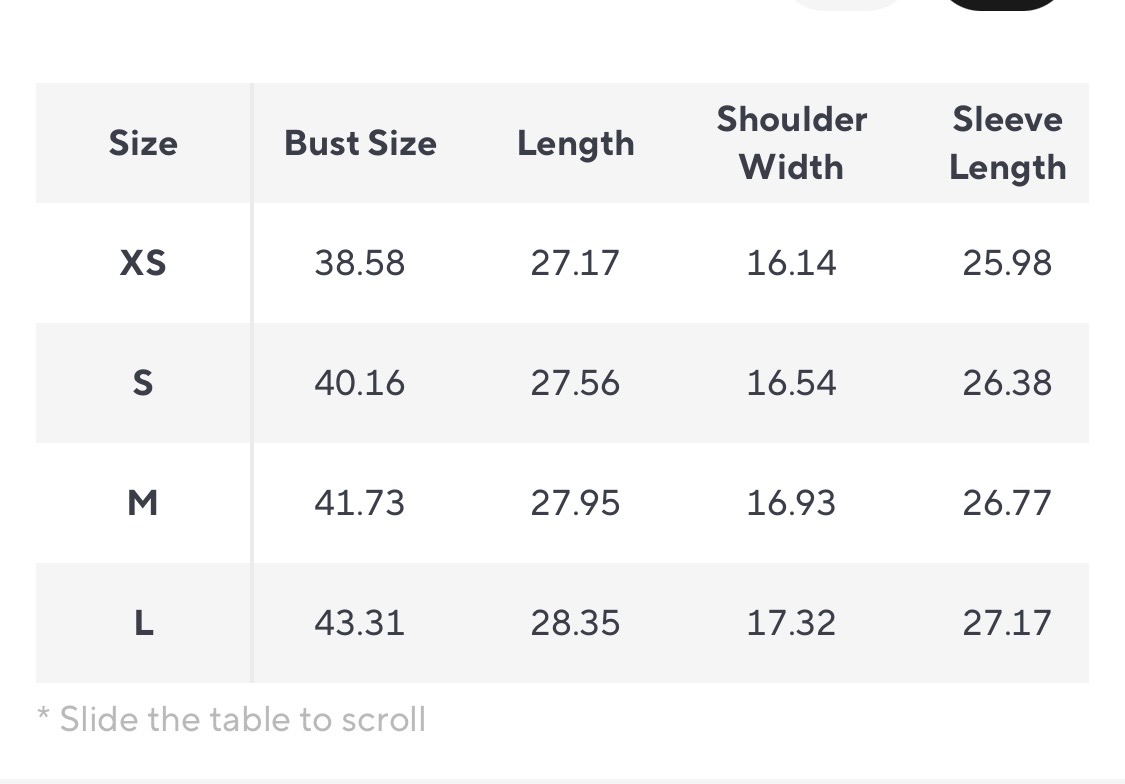The height and width of the screenshot is (784, 1125).
Task: Select the XS size row label
Action: pyautogui.click(x=143, y=263)
